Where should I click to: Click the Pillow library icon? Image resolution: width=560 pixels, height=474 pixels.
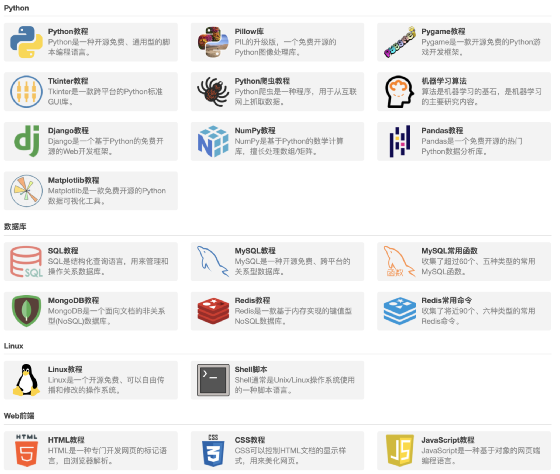pyautogui.click(x=213, y=42)
